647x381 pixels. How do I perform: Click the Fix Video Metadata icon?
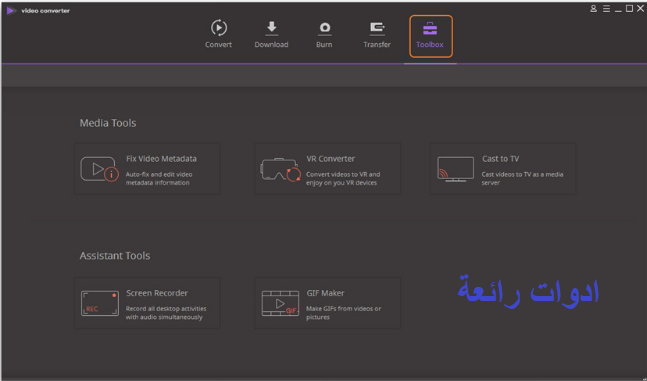(x=99, y=169)
